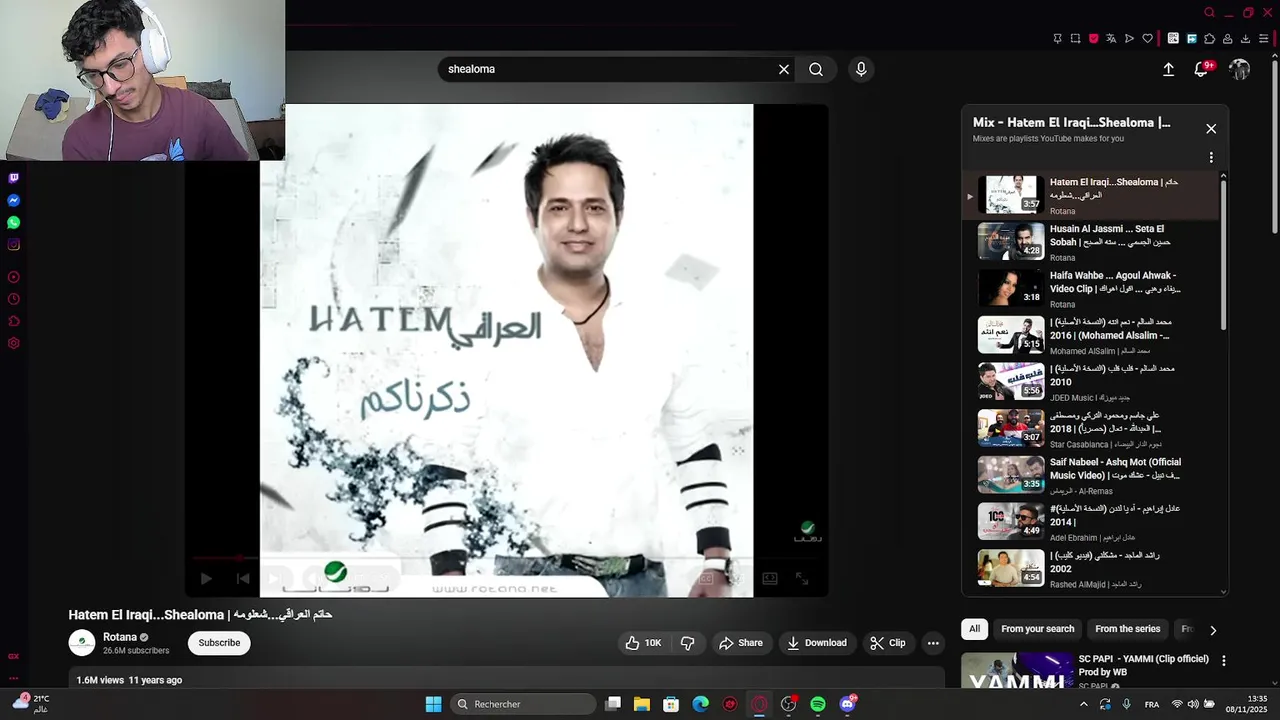Open Messenger in the browser sidebar

(x=13, y=200)
